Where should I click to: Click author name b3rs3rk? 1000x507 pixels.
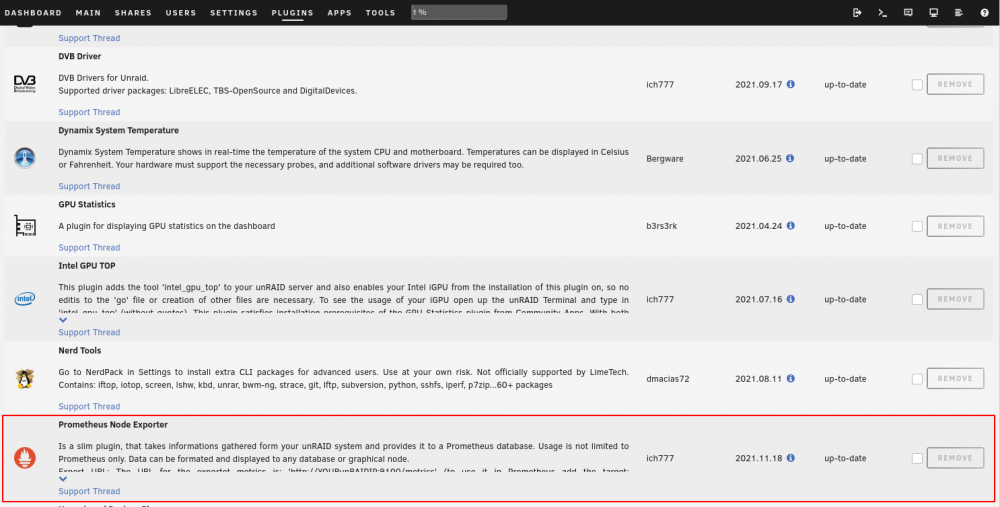pos(661,226)
